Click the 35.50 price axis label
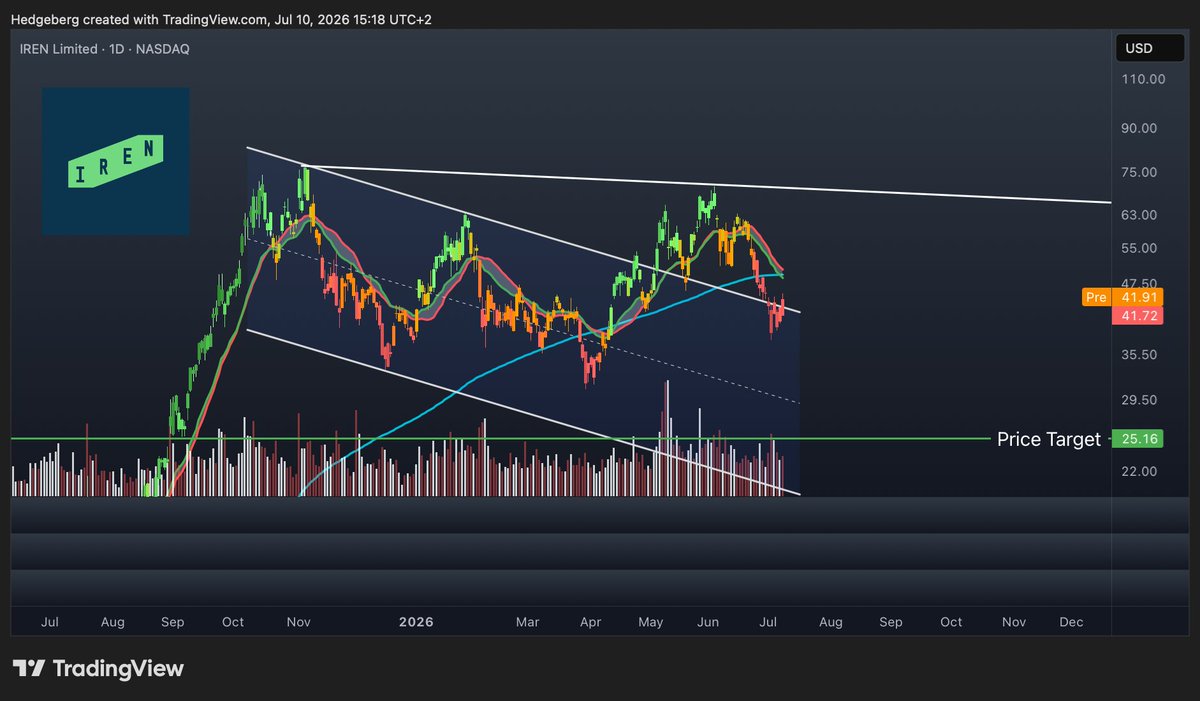 pos(1140,355)
